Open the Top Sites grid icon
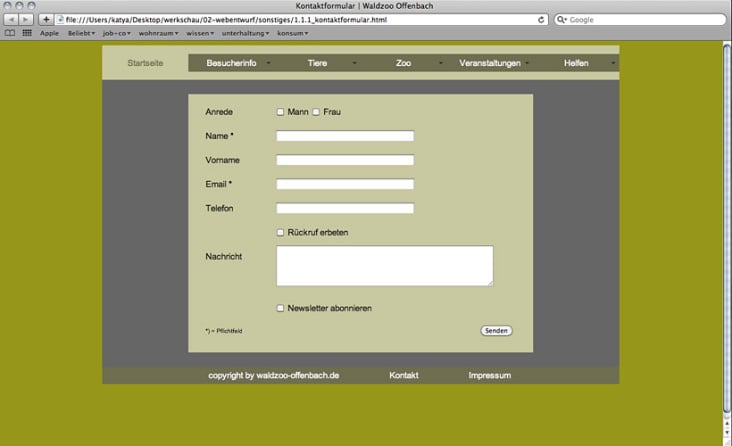 27,33
